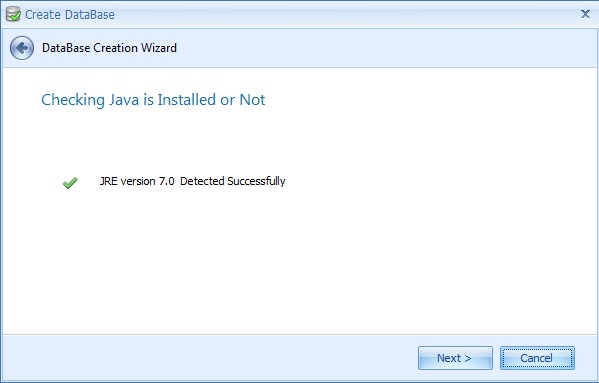Screen dimensions: 599x383
Task: Select the DataBase Creation Wizard header label
Action: [x=109, y=48]
